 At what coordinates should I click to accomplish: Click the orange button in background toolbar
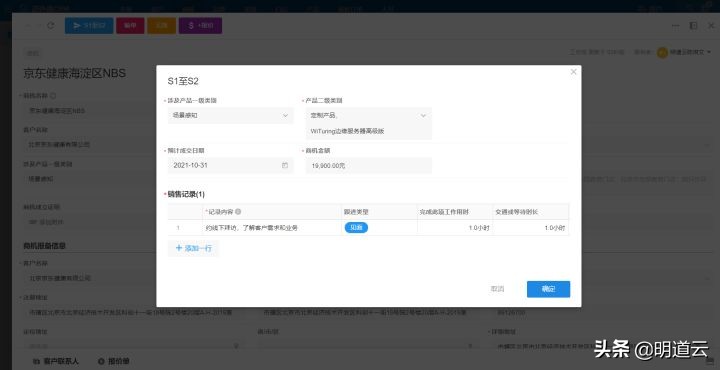(x=162, y=26)
